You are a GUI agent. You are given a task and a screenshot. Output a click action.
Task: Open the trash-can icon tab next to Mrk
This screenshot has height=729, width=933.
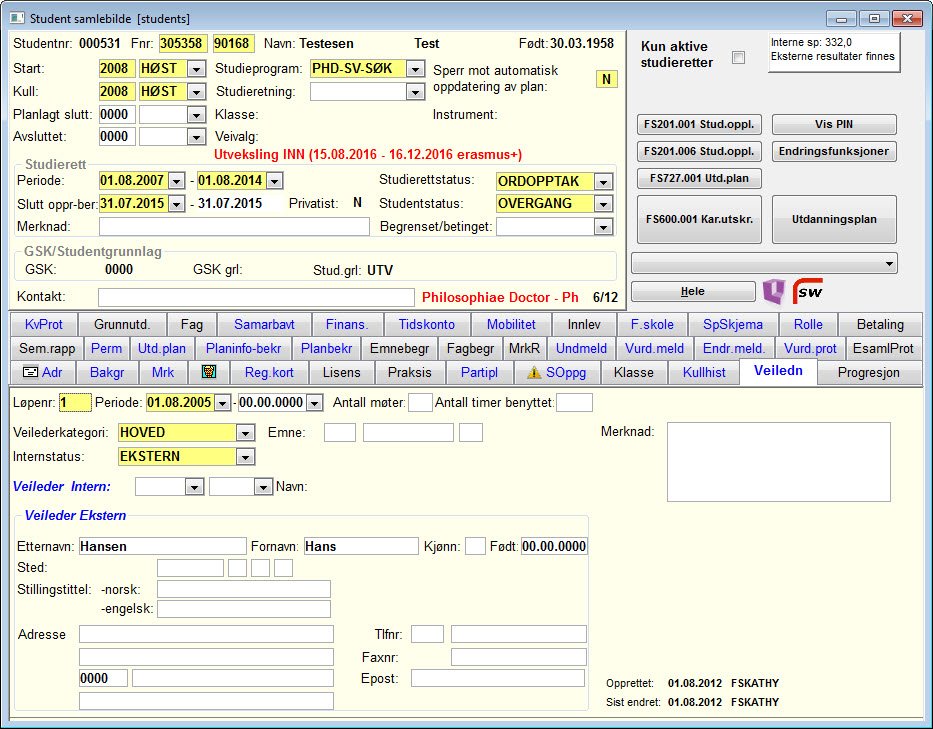208,373
